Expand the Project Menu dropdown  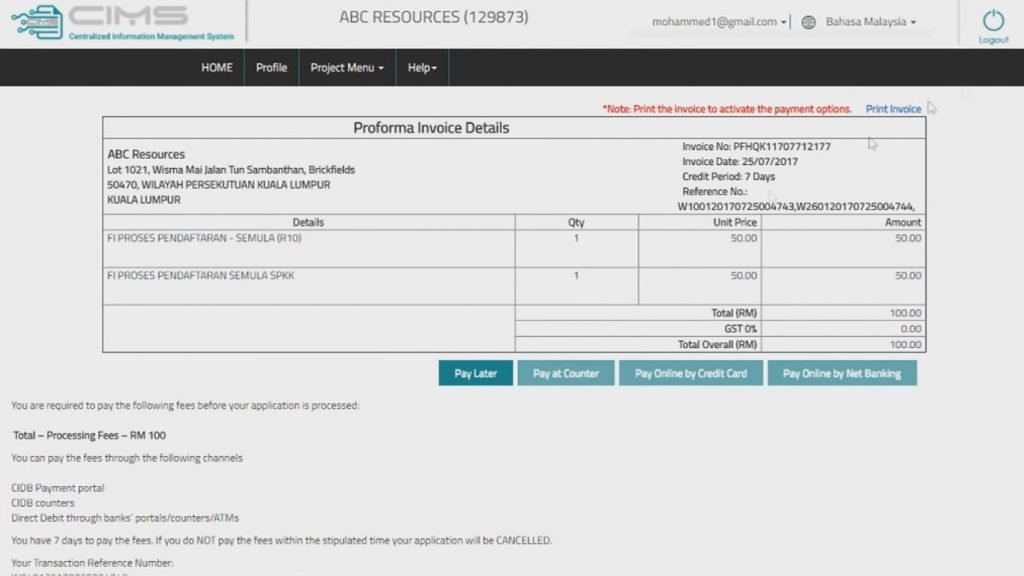[347, 67]
